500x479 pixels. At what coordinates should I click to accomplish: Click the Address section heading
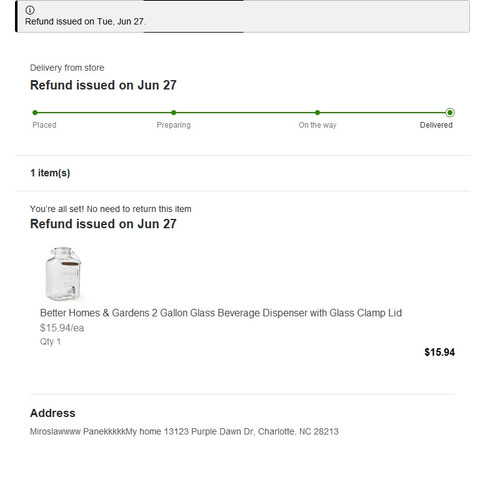click(53, 413)
